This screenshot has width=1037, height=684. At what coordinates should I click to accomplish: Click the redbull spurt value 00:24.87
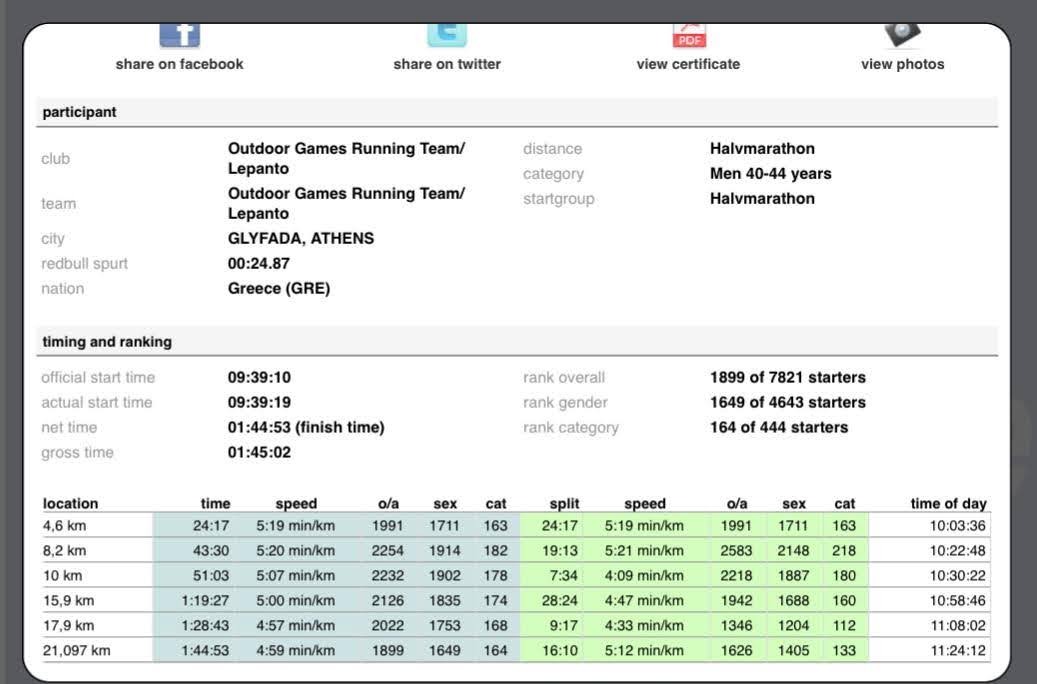click(x=259, y=263)
